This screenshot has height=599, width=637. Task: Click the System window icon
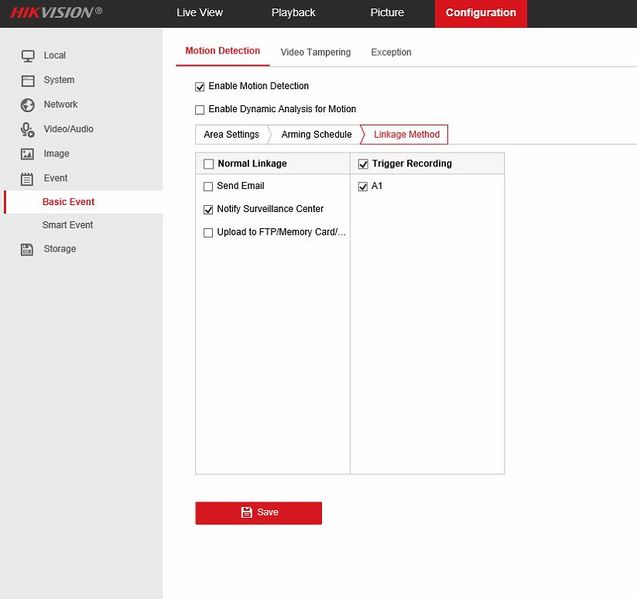28,80
